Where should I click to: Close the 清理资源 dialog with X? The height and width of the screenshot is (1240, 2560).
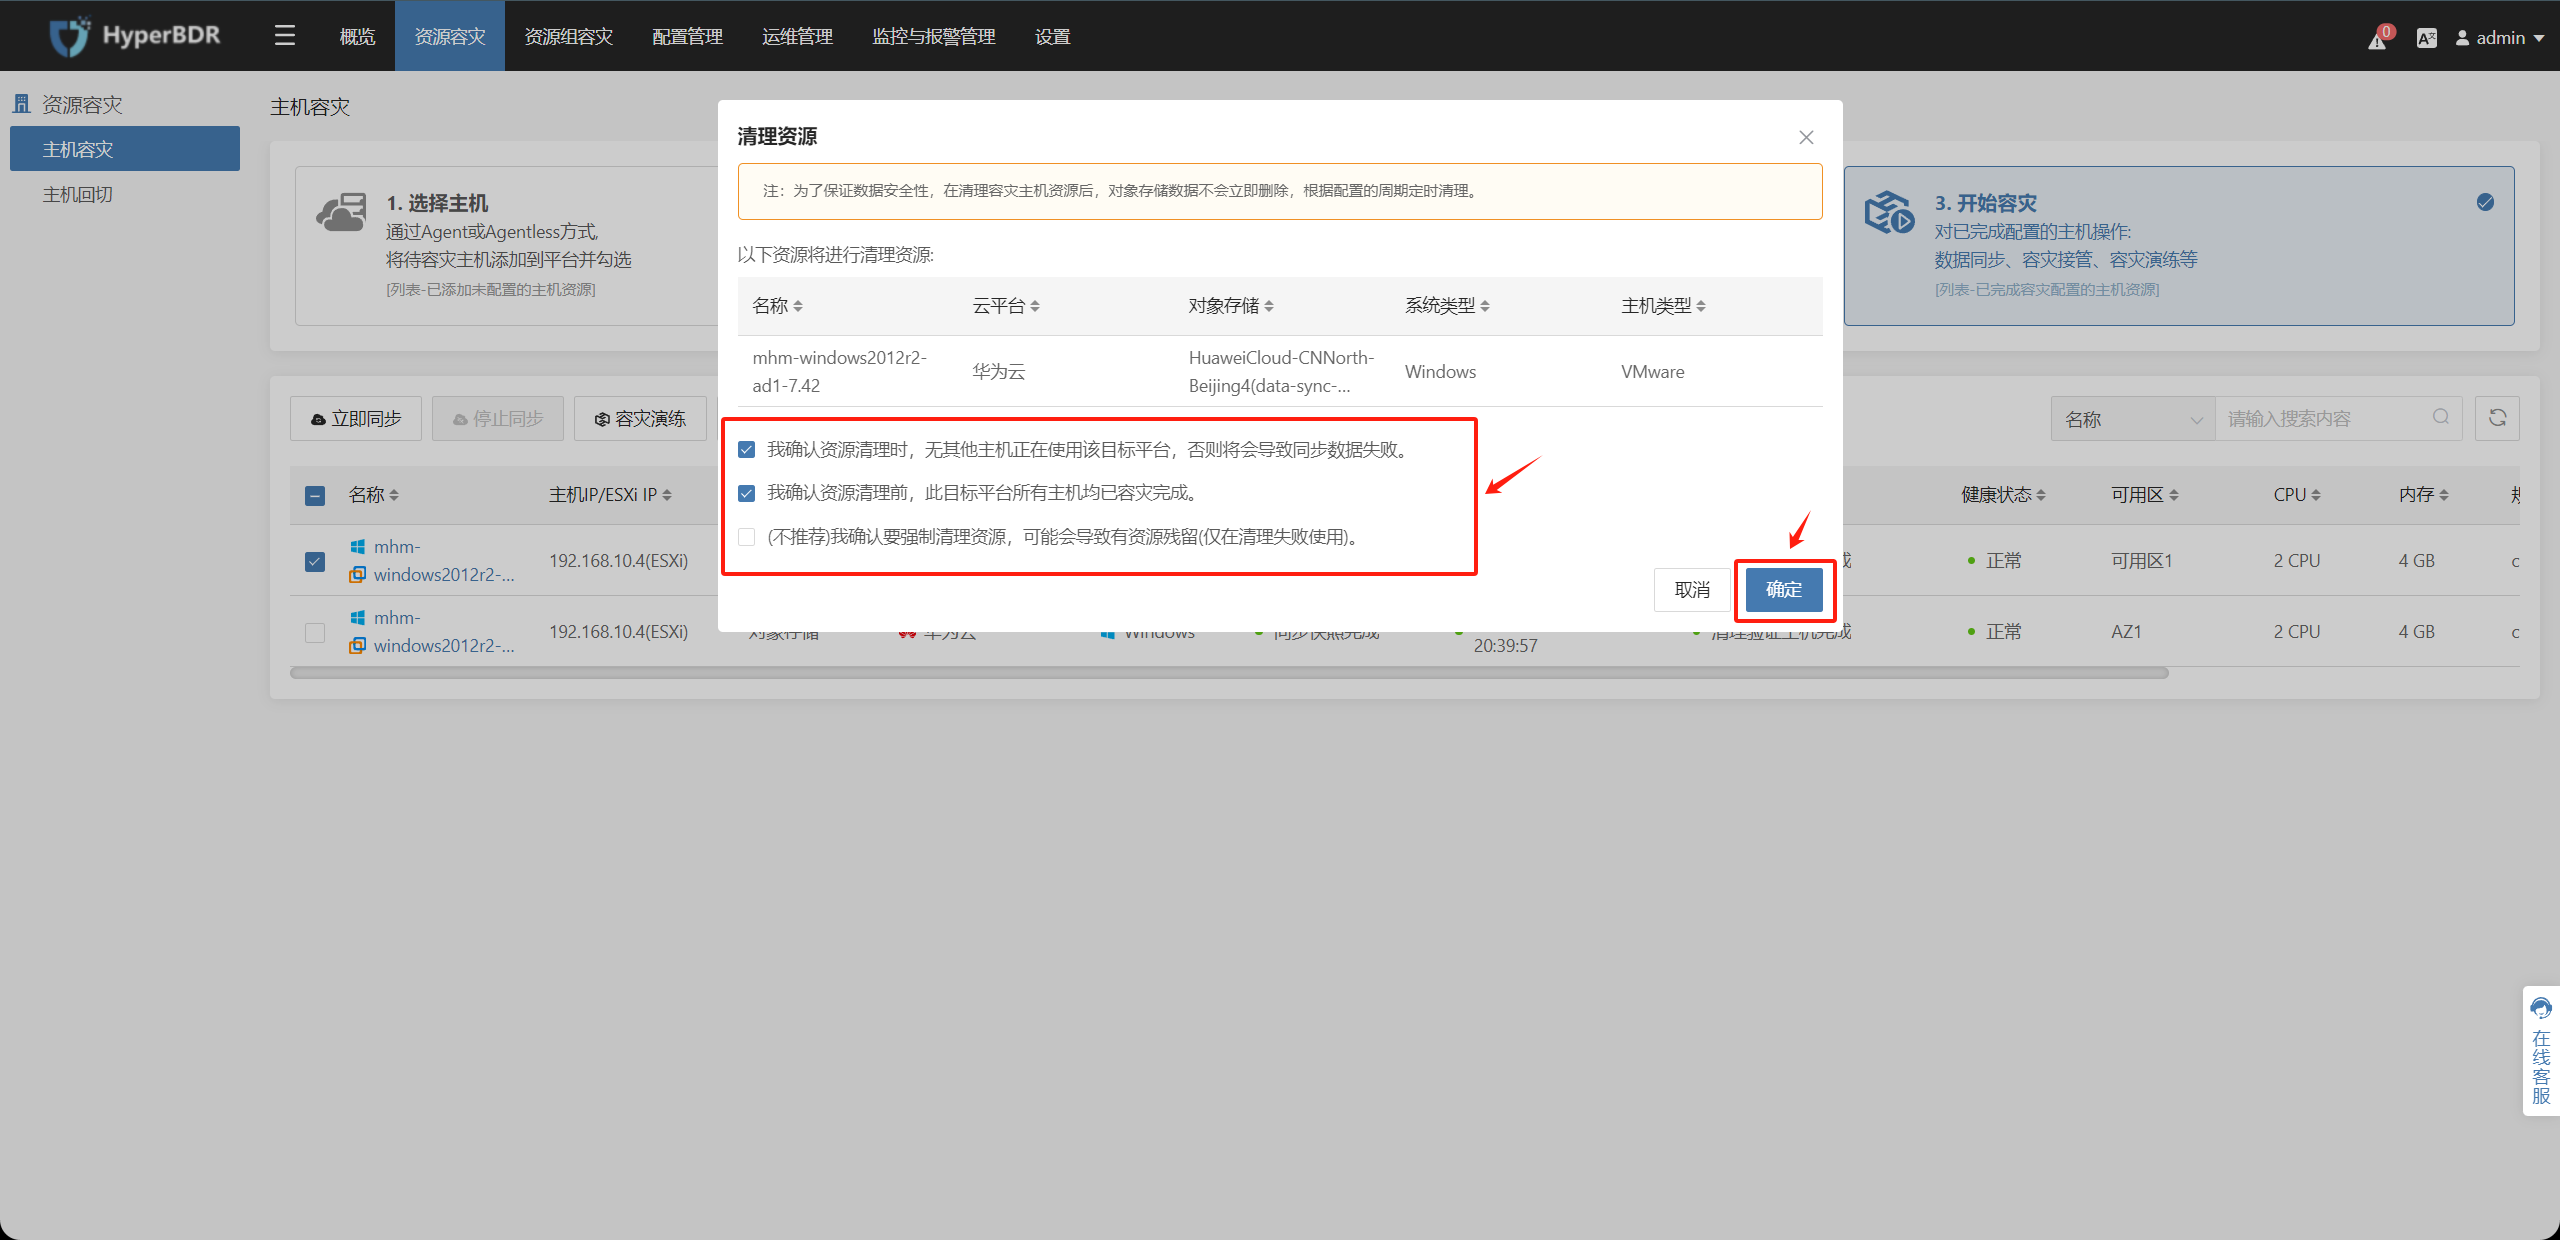click(x=1806, y=137)
